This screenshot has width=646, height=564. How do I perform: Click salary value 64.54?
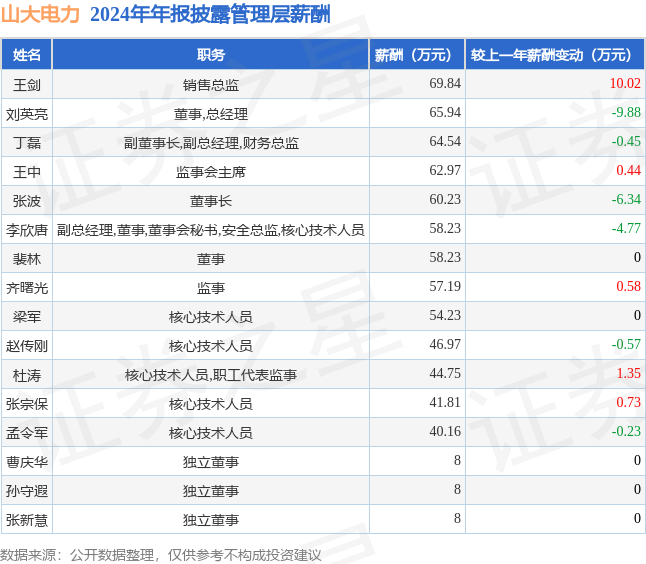[445, 141]
